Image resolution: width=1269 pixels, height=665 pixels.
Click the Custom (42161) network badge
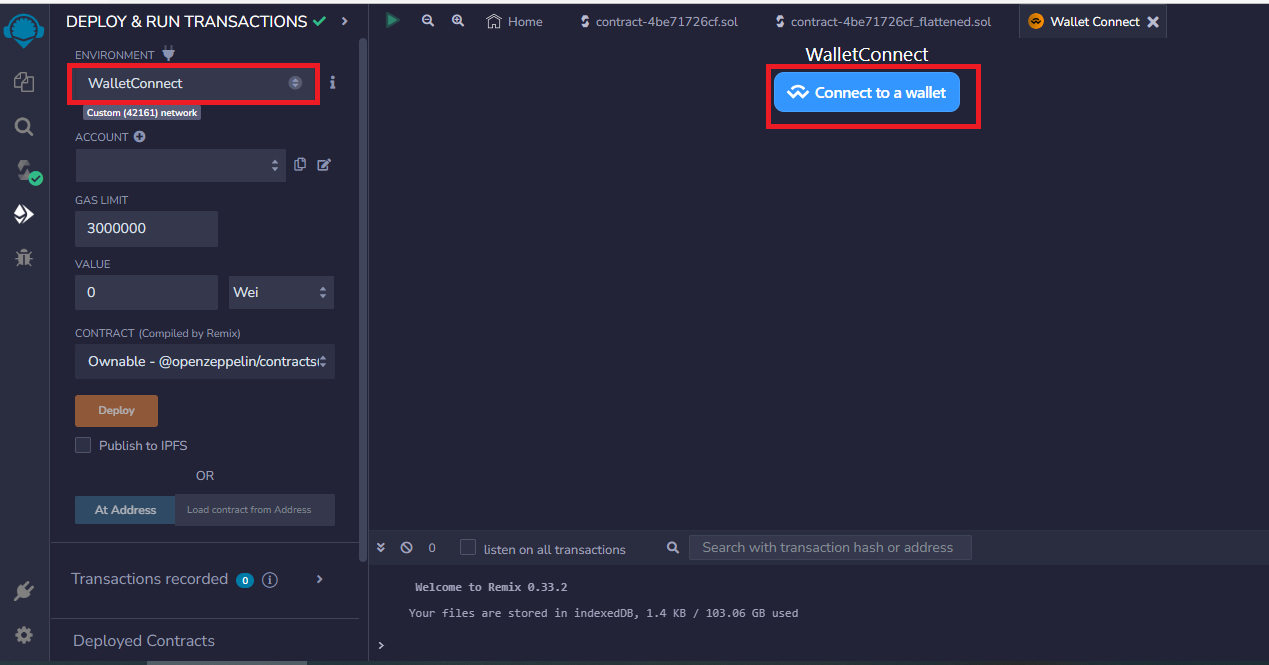142,113
